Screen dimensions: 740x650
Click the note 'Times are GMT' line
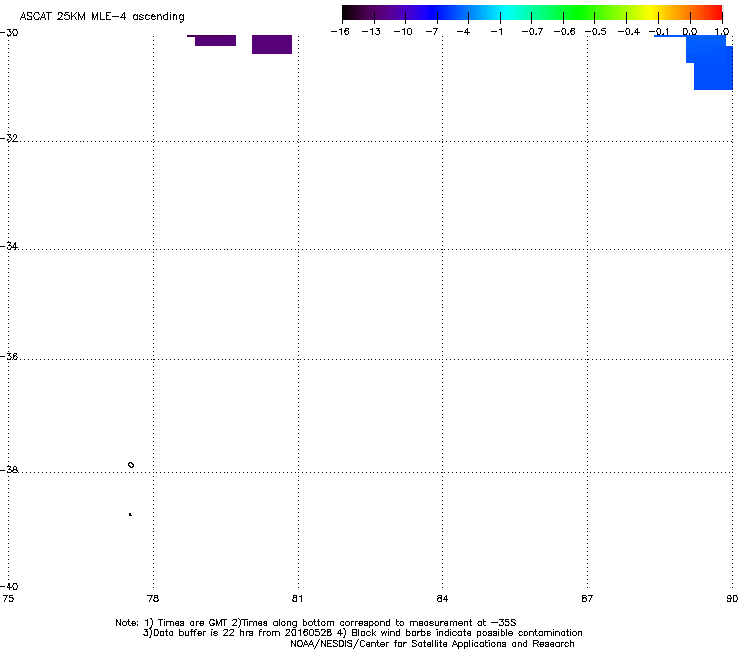316,623
